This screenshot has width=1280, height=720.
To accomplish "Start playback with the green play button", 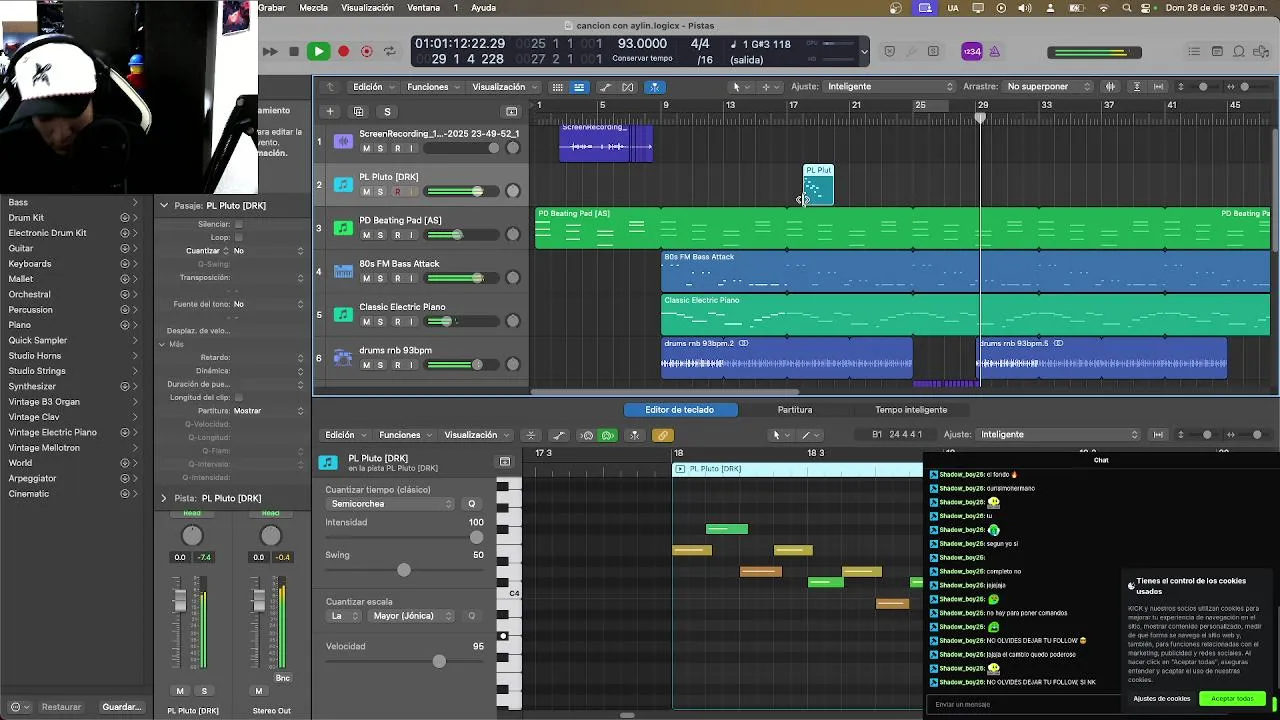I will tap(318, 51).
